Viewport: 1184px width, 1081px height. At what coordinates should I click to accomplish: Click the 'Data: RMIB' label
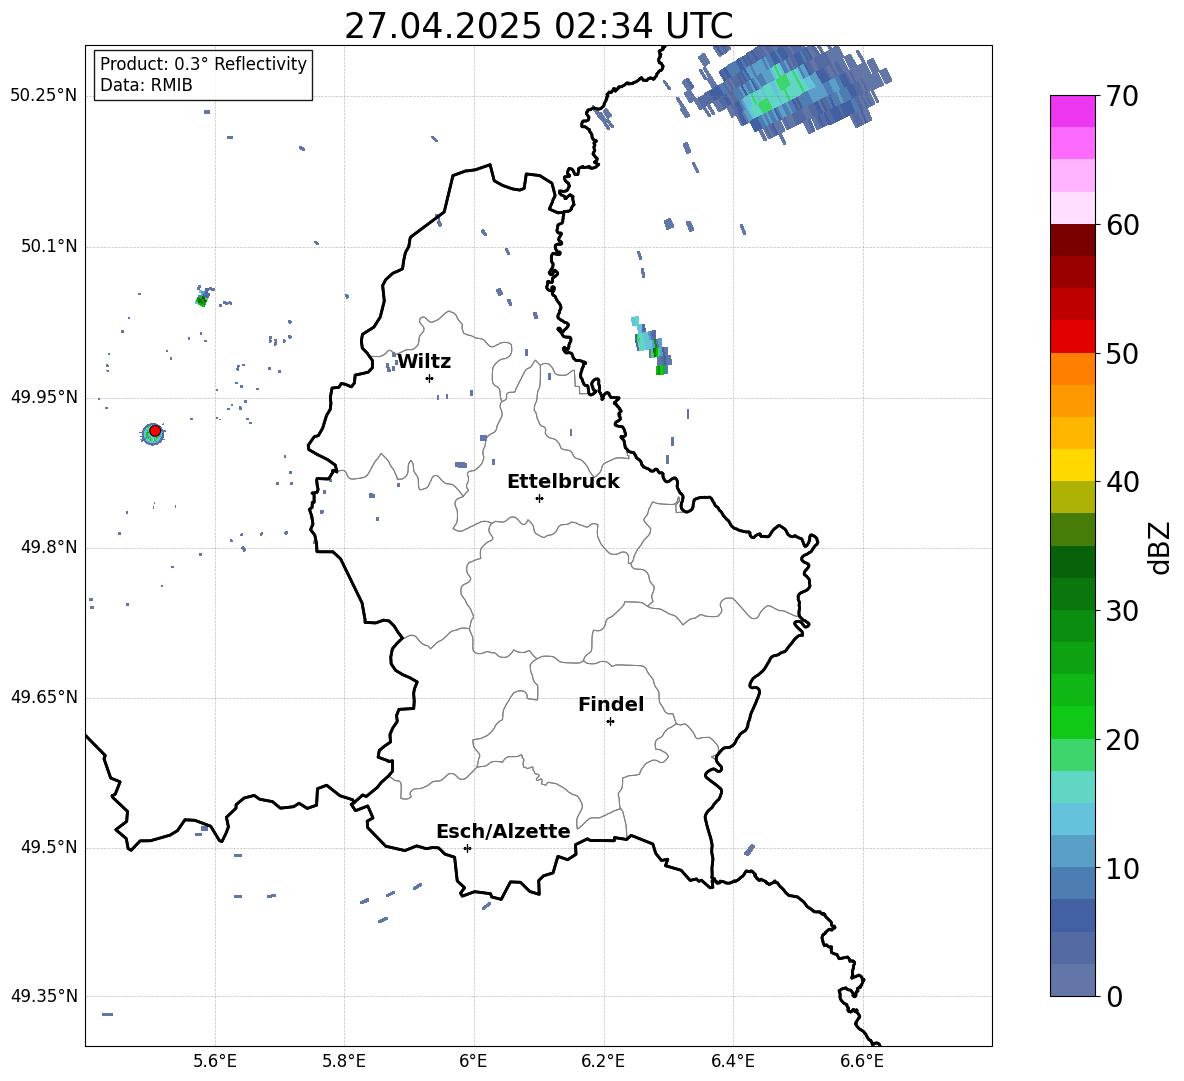coord(146,85)
